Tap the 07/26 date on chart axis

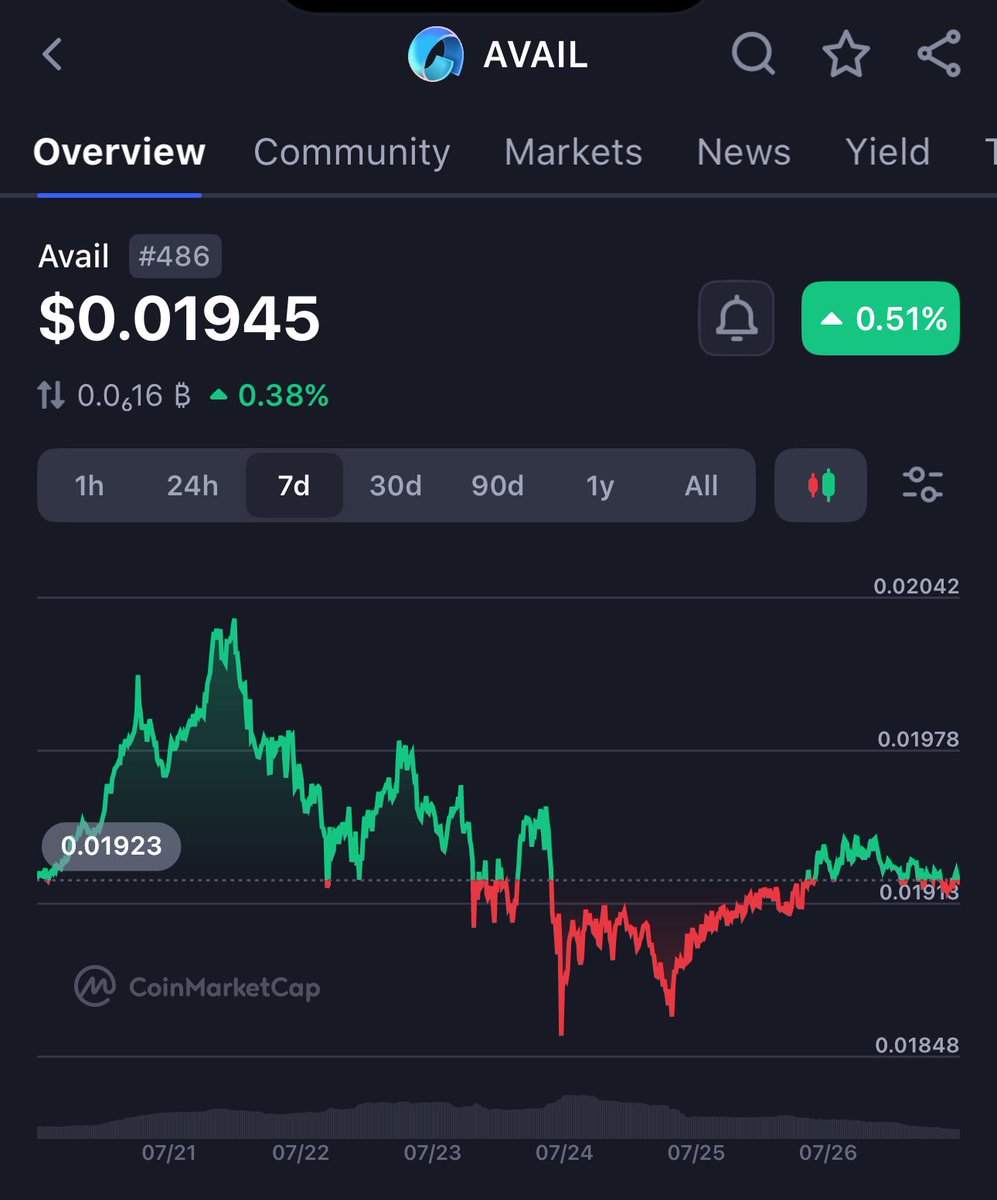coord(828,1153)
